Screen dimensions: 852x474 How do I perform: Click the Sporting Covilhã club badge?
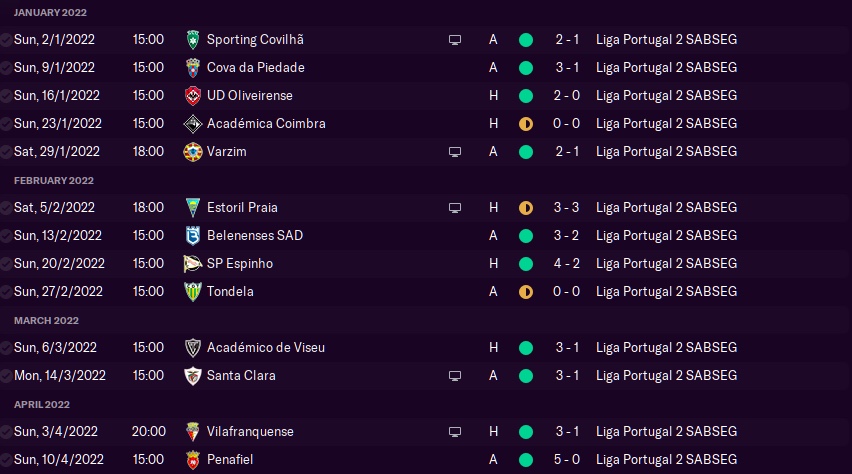[194, 40]
